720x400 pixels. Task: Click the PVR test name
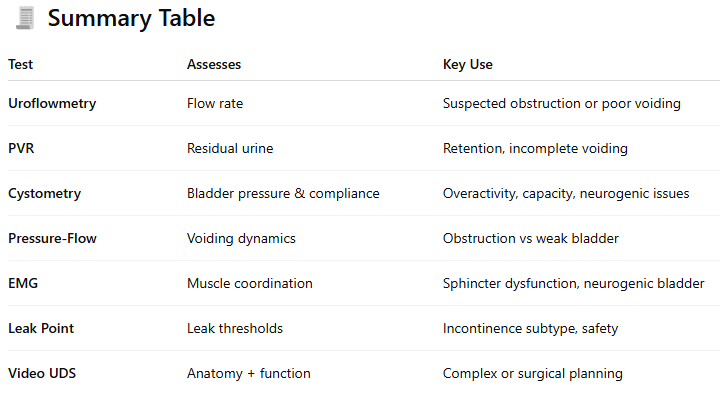click(x=21, y=148)
